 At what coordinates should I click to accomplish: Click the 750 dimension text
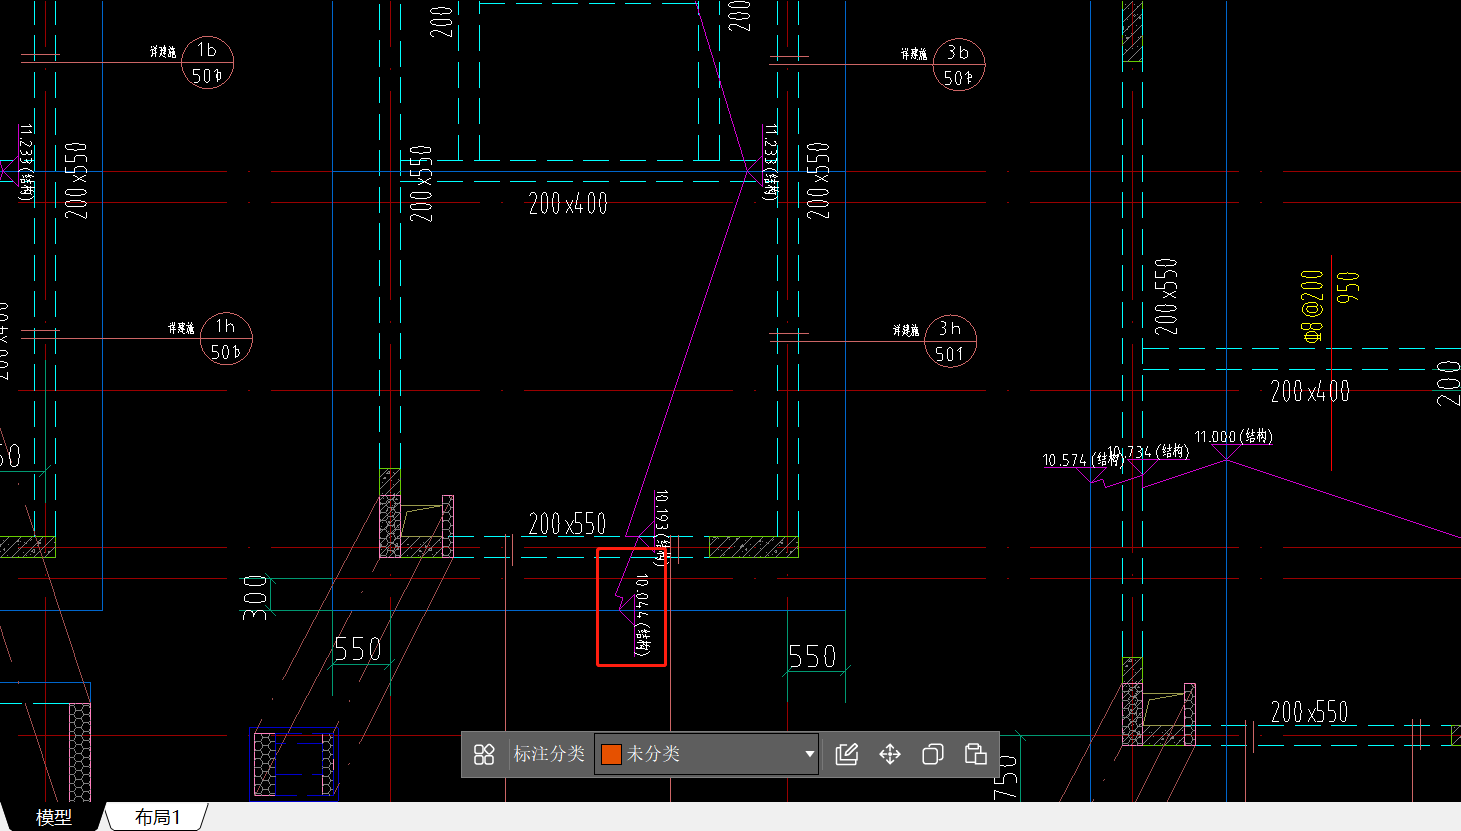(1006, 778)
